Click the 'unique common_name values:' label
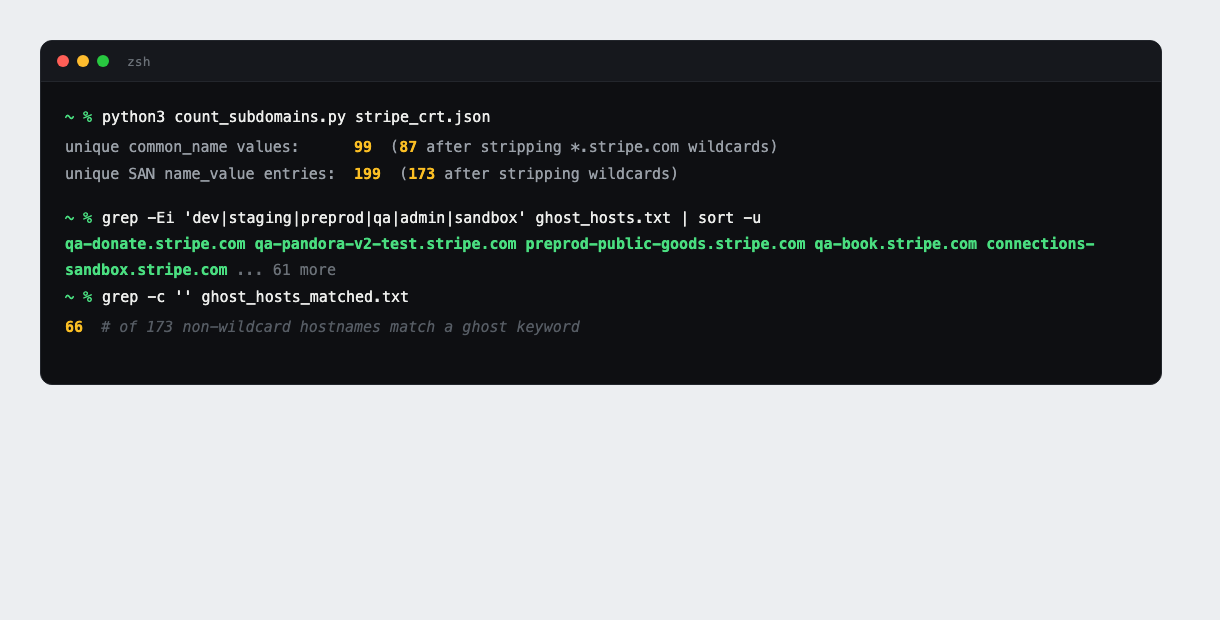The height and width of the screenshot is (620, 1220). (182, 147)
